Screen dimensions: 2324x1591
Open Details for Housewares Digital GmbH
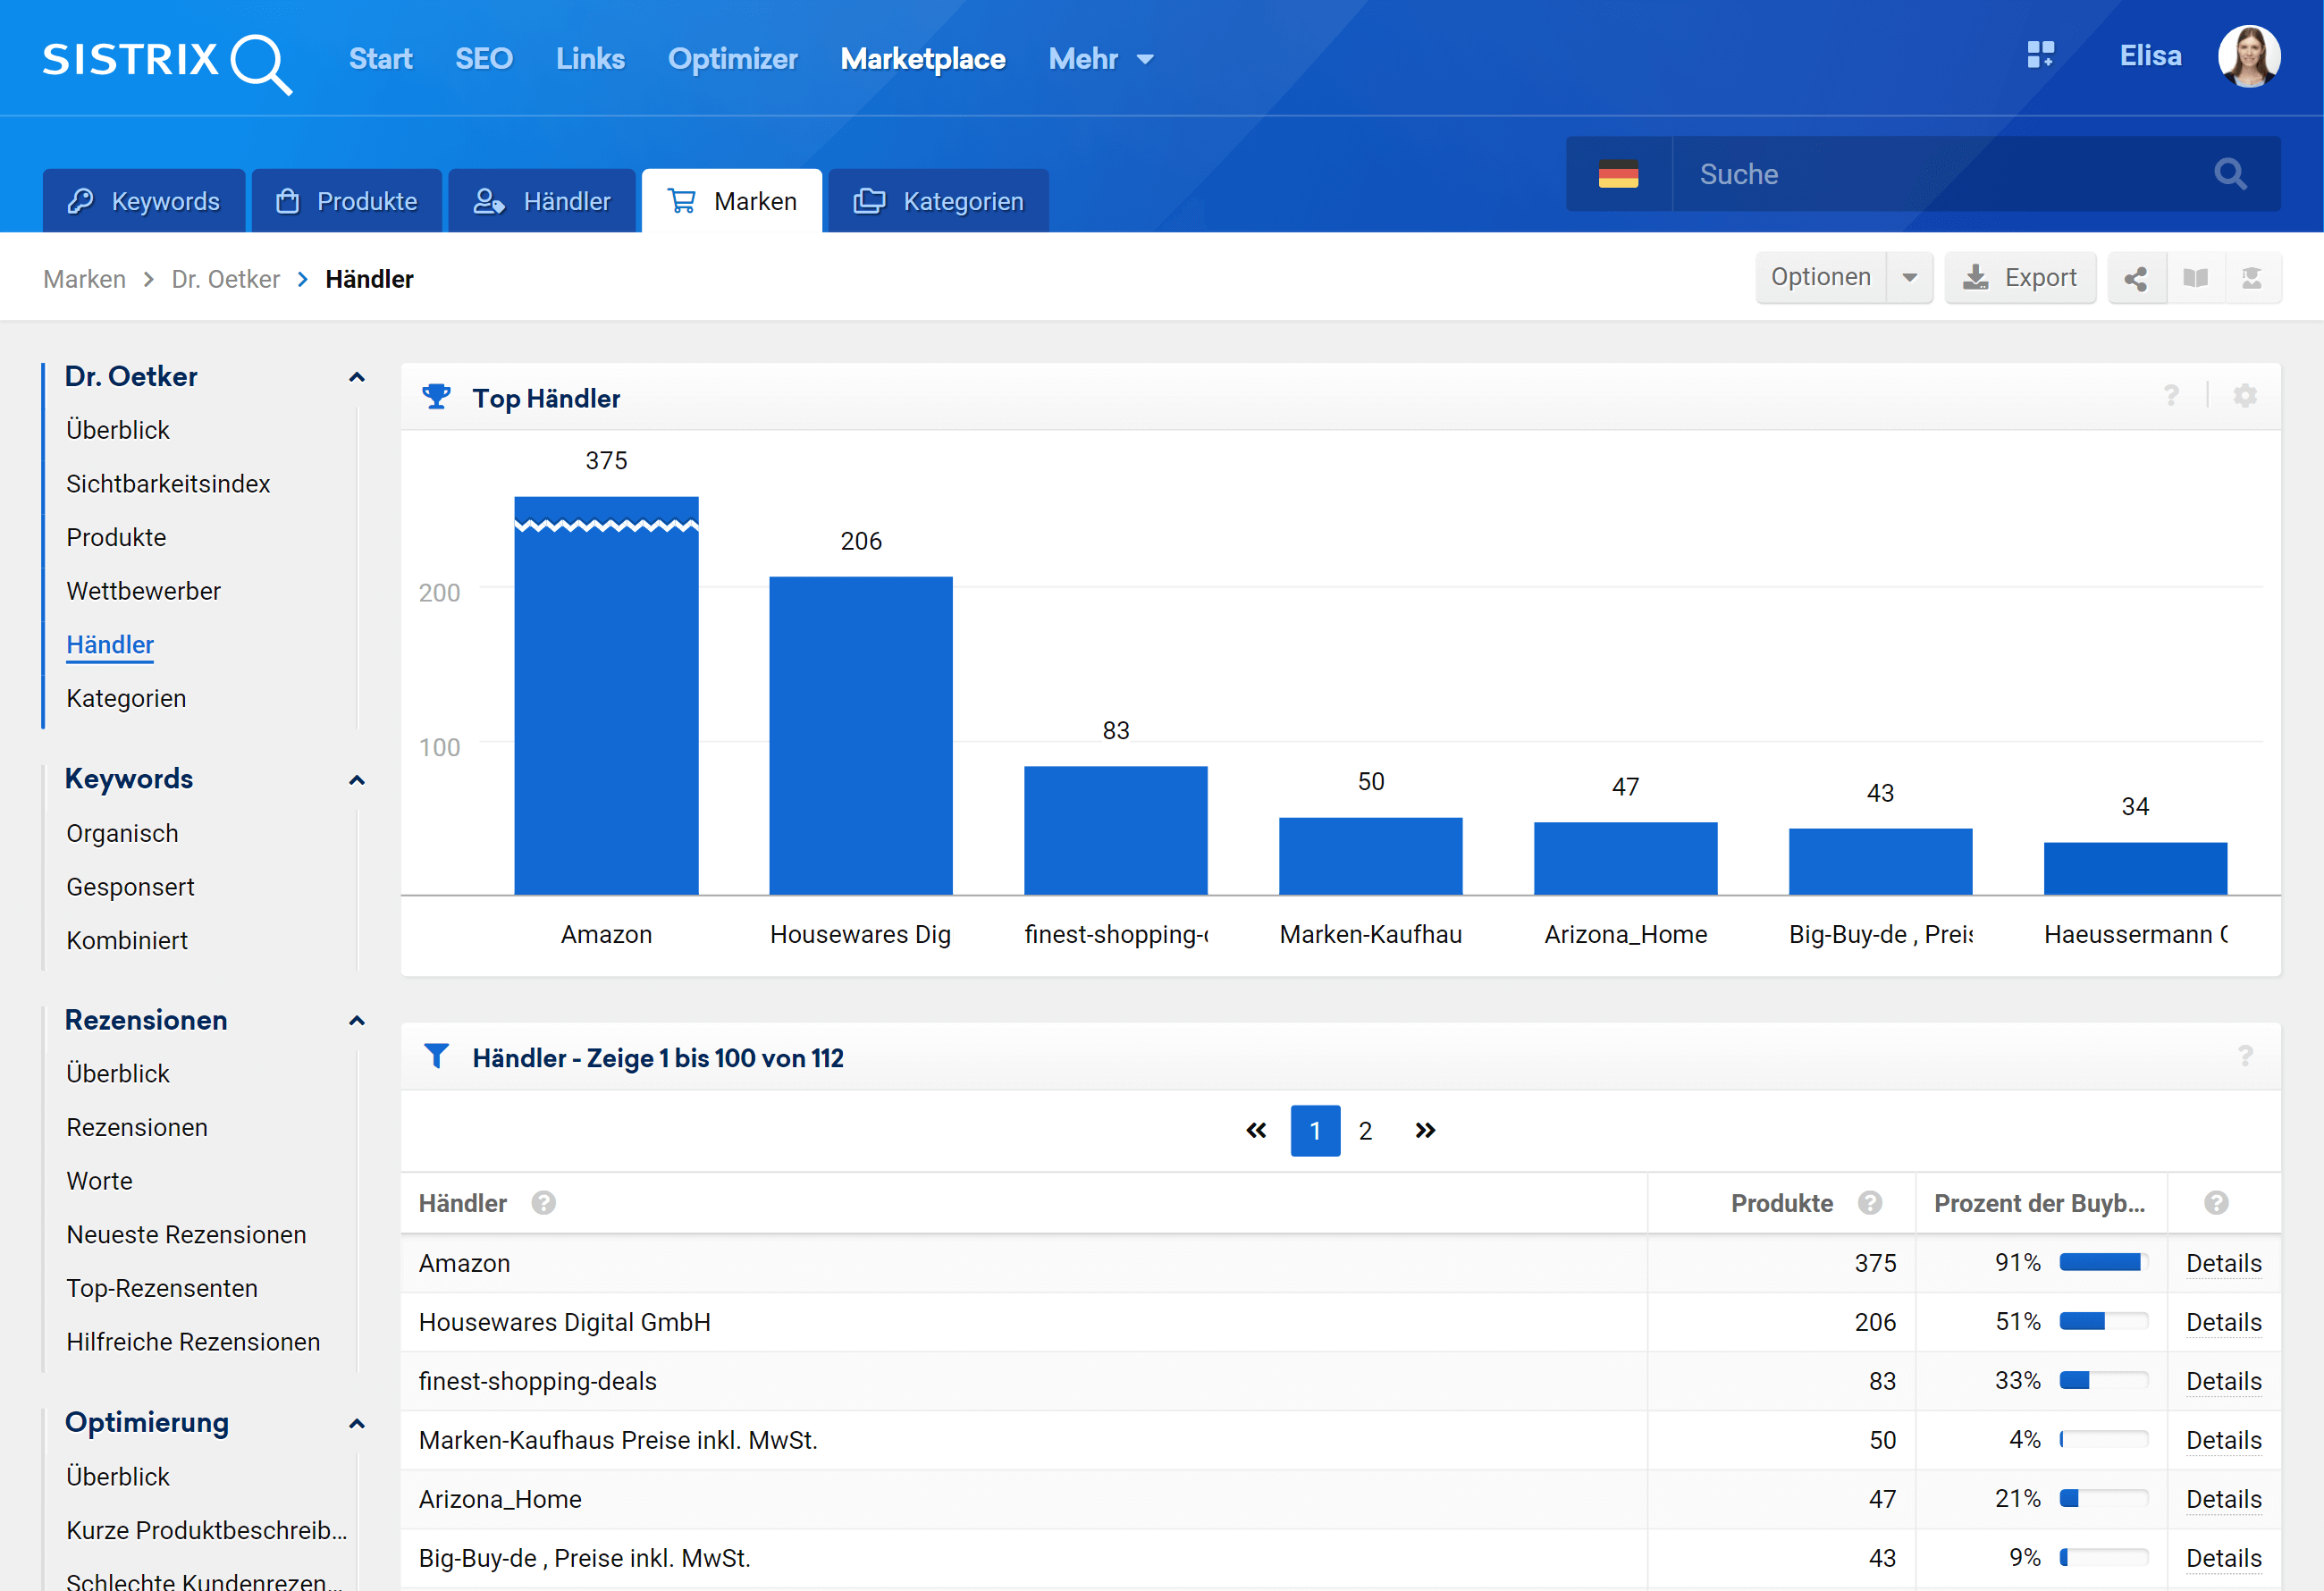(2223, 1322)
